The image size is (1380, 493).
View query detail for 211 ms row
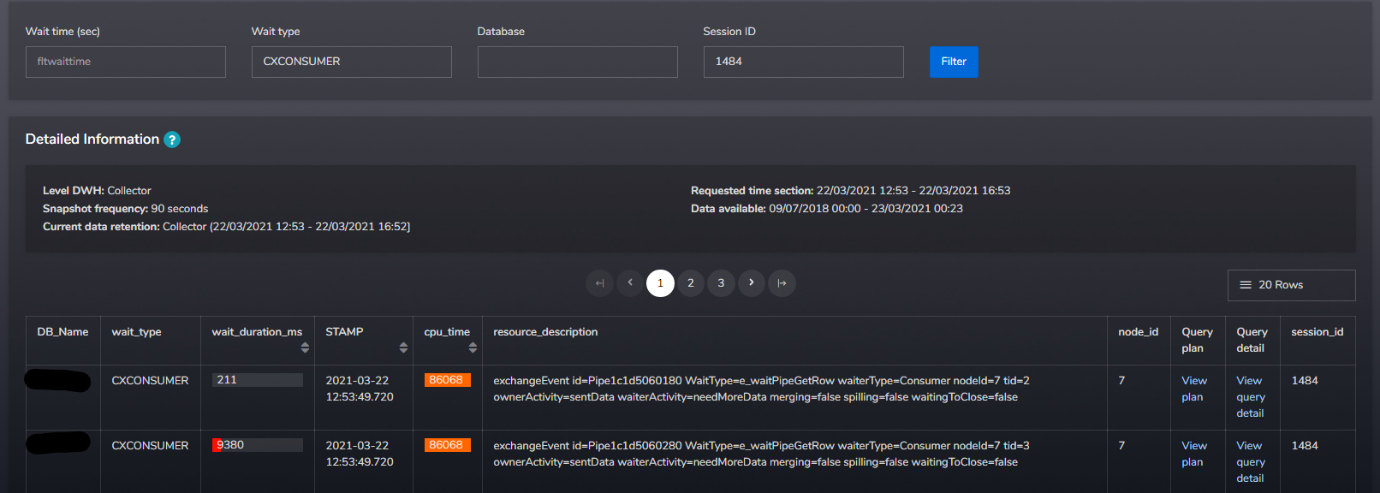[1251, 397]
